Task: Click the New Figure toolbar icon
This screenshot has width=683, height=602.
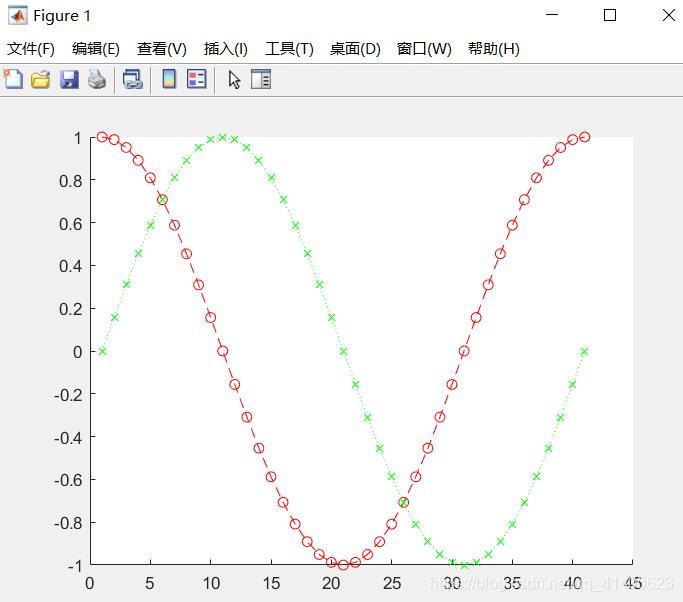Action: 14,79
